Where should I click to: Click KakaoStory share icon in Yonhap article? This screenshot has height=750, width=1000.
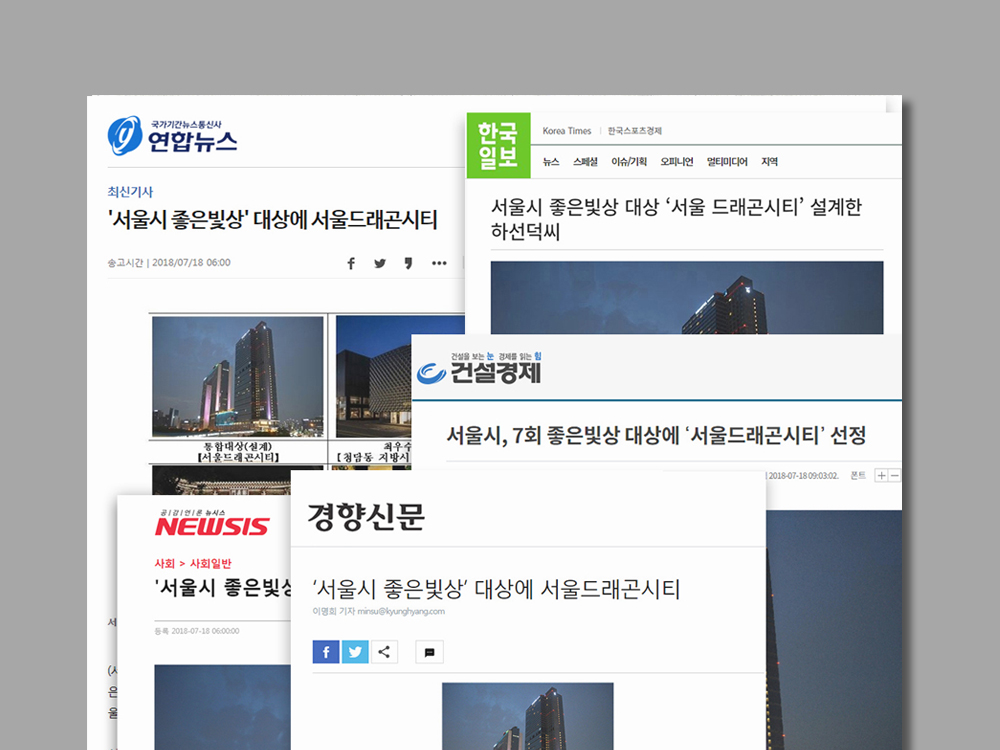[x=409, y=263]
